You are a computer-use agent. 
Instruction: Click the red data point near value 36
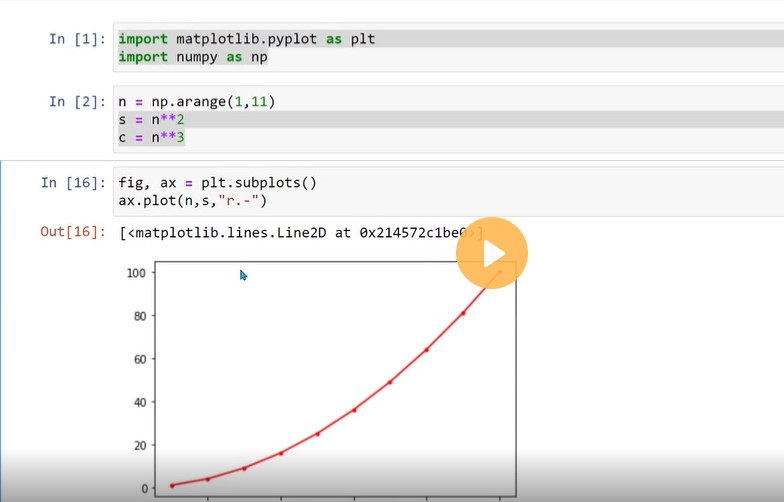354,410
